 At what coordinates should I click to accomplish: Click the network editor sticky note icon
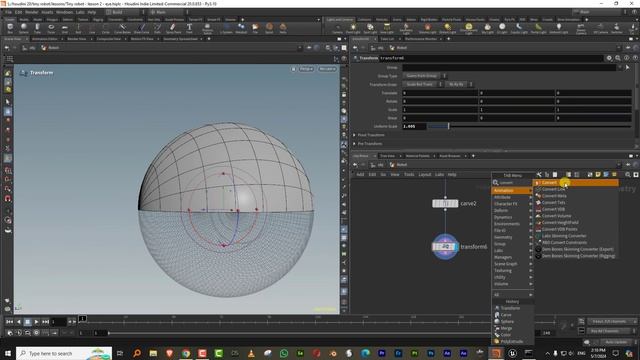click(598, 174)
